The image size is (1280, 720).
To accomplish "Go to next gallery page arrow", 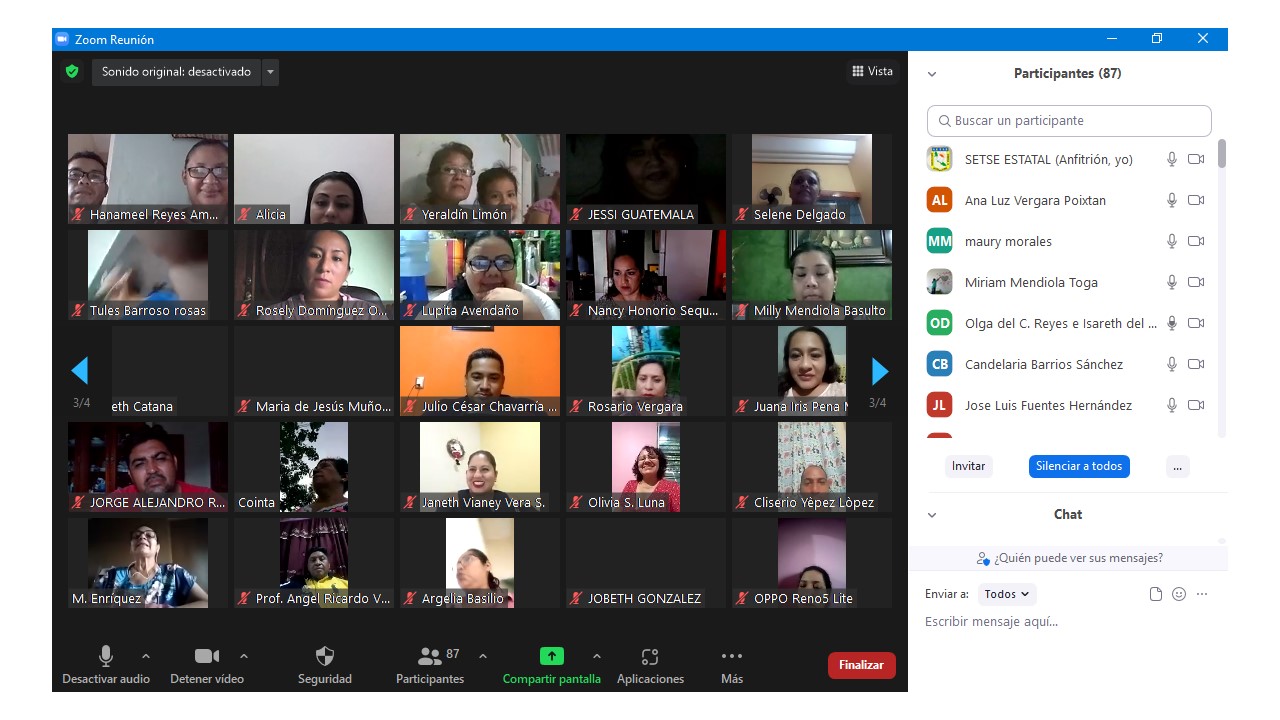I will click(880, 371).
